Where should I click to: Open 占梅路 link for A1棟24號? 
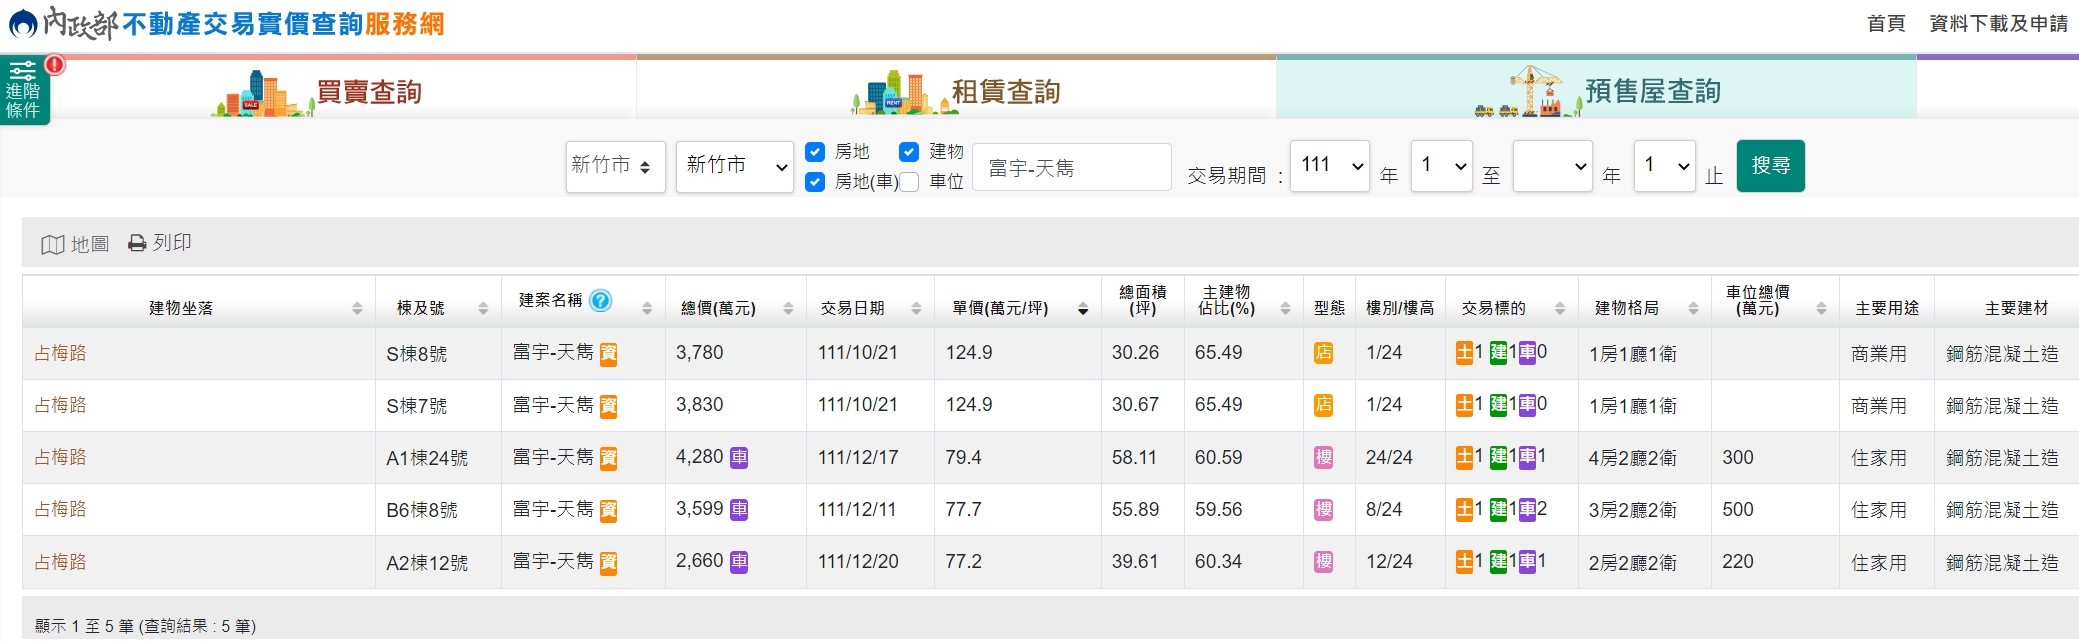point(60,457)
